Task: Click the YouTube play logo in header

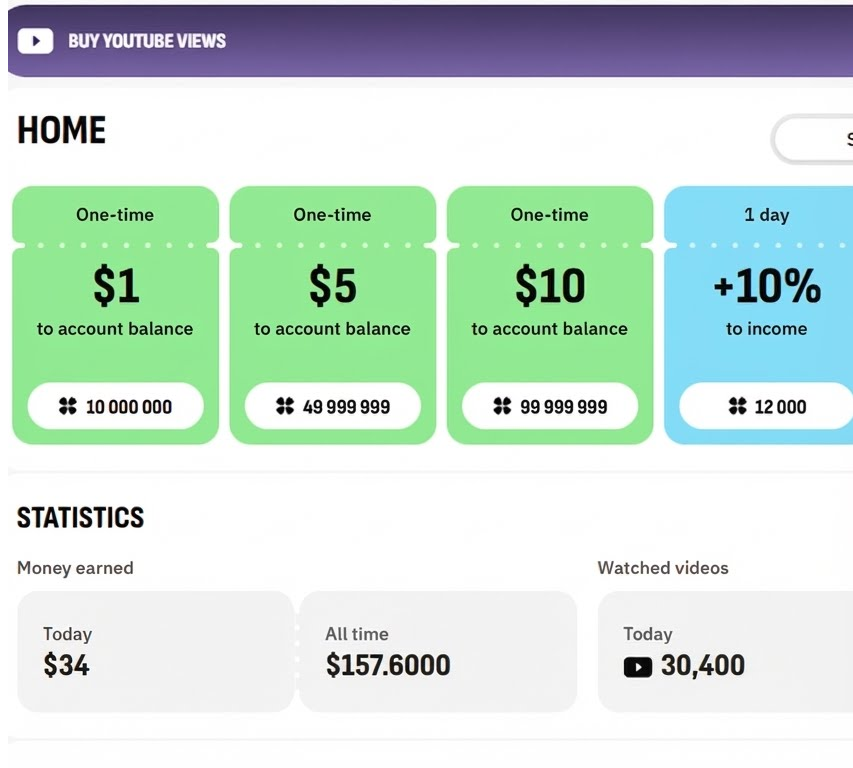Action: (35, 41)
